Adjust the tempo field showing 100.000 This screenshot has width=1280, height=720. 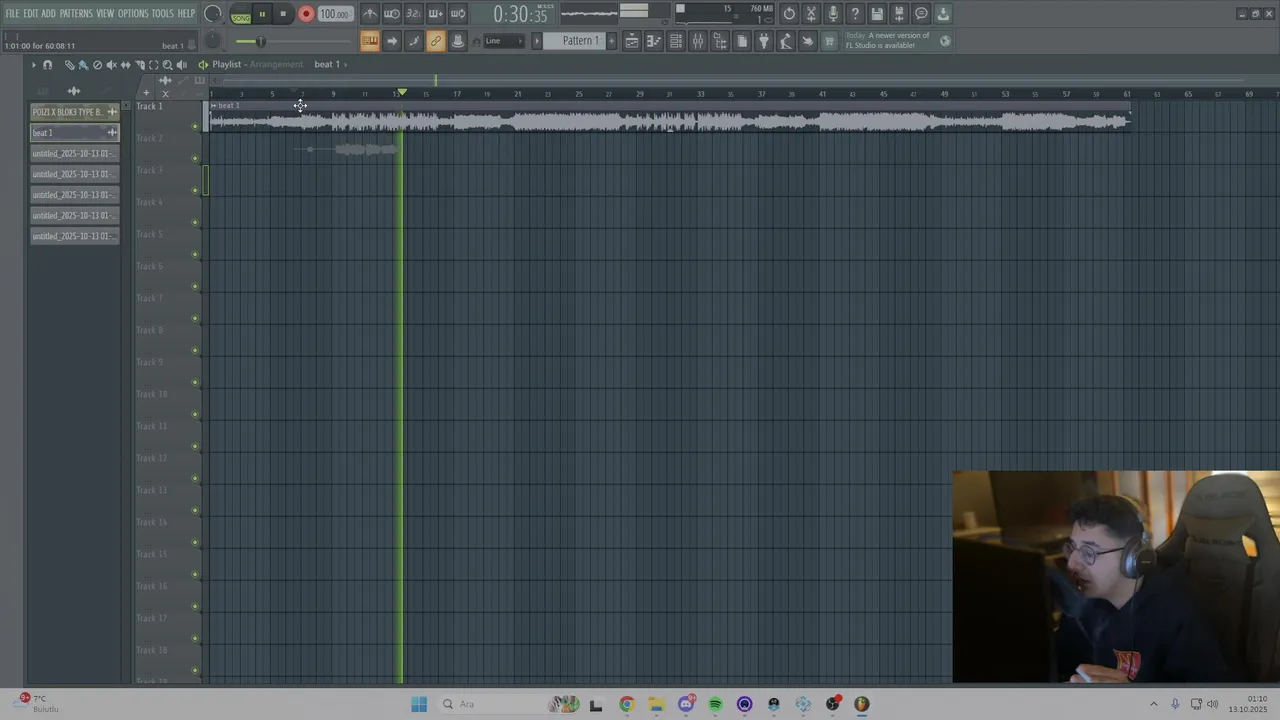pos(335,14)
